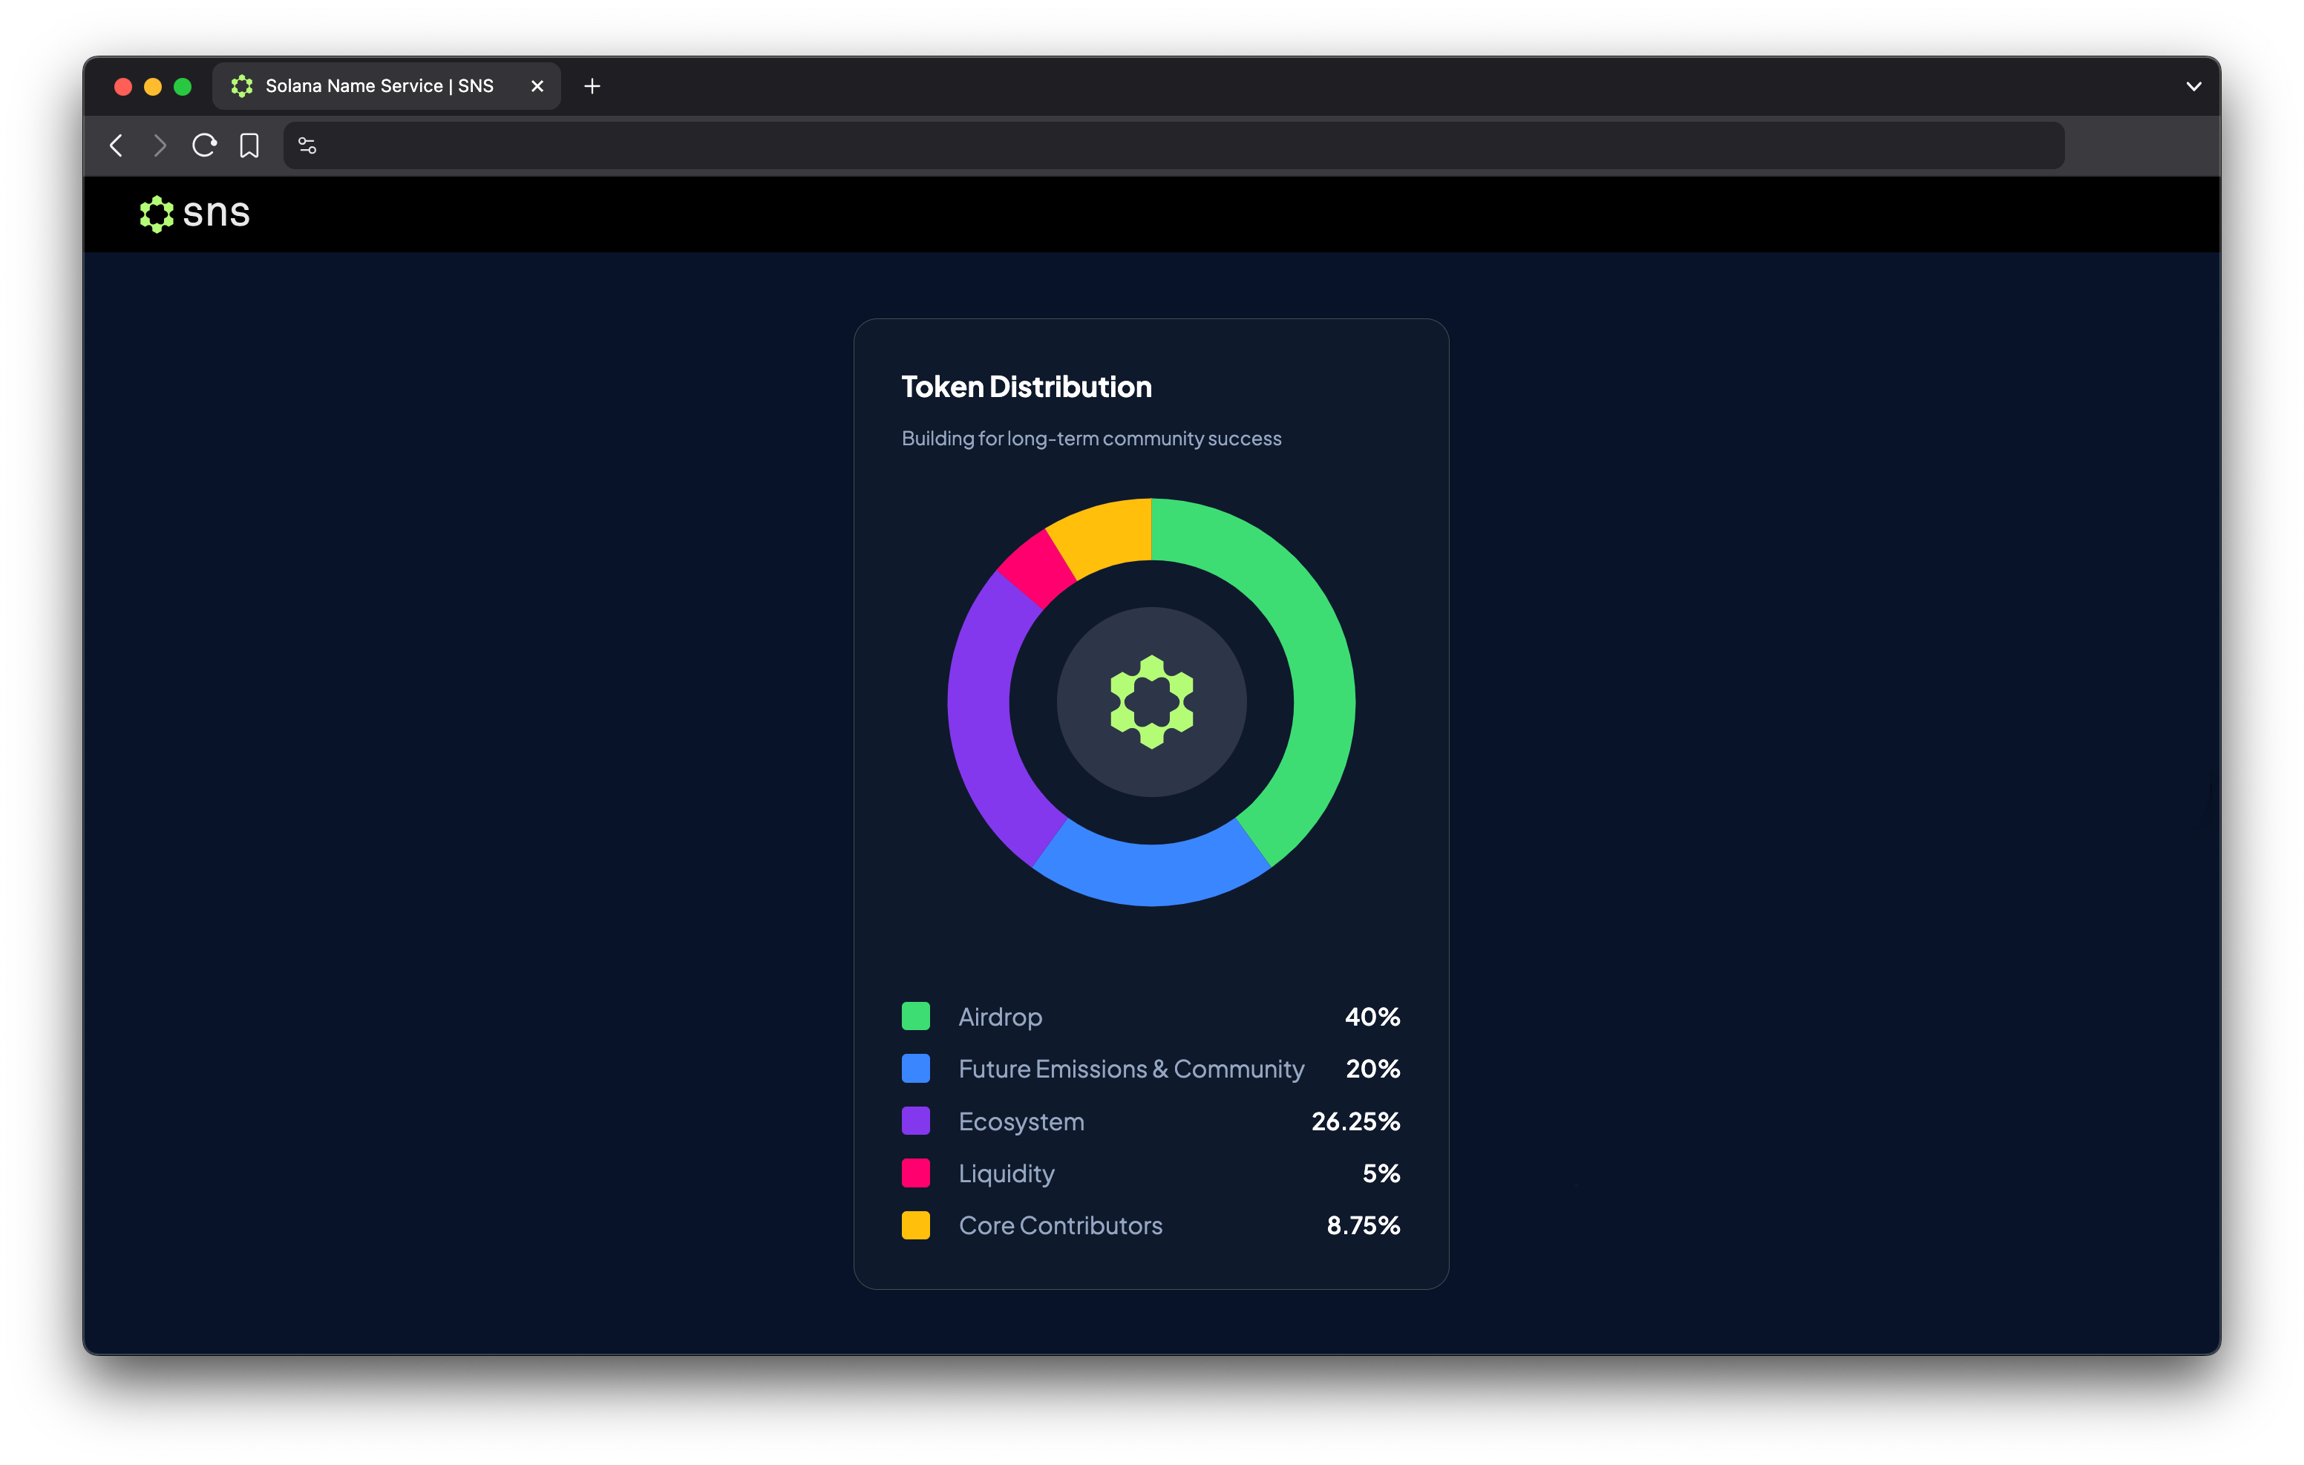Open site settings icon in address bar

pos(307,146)
